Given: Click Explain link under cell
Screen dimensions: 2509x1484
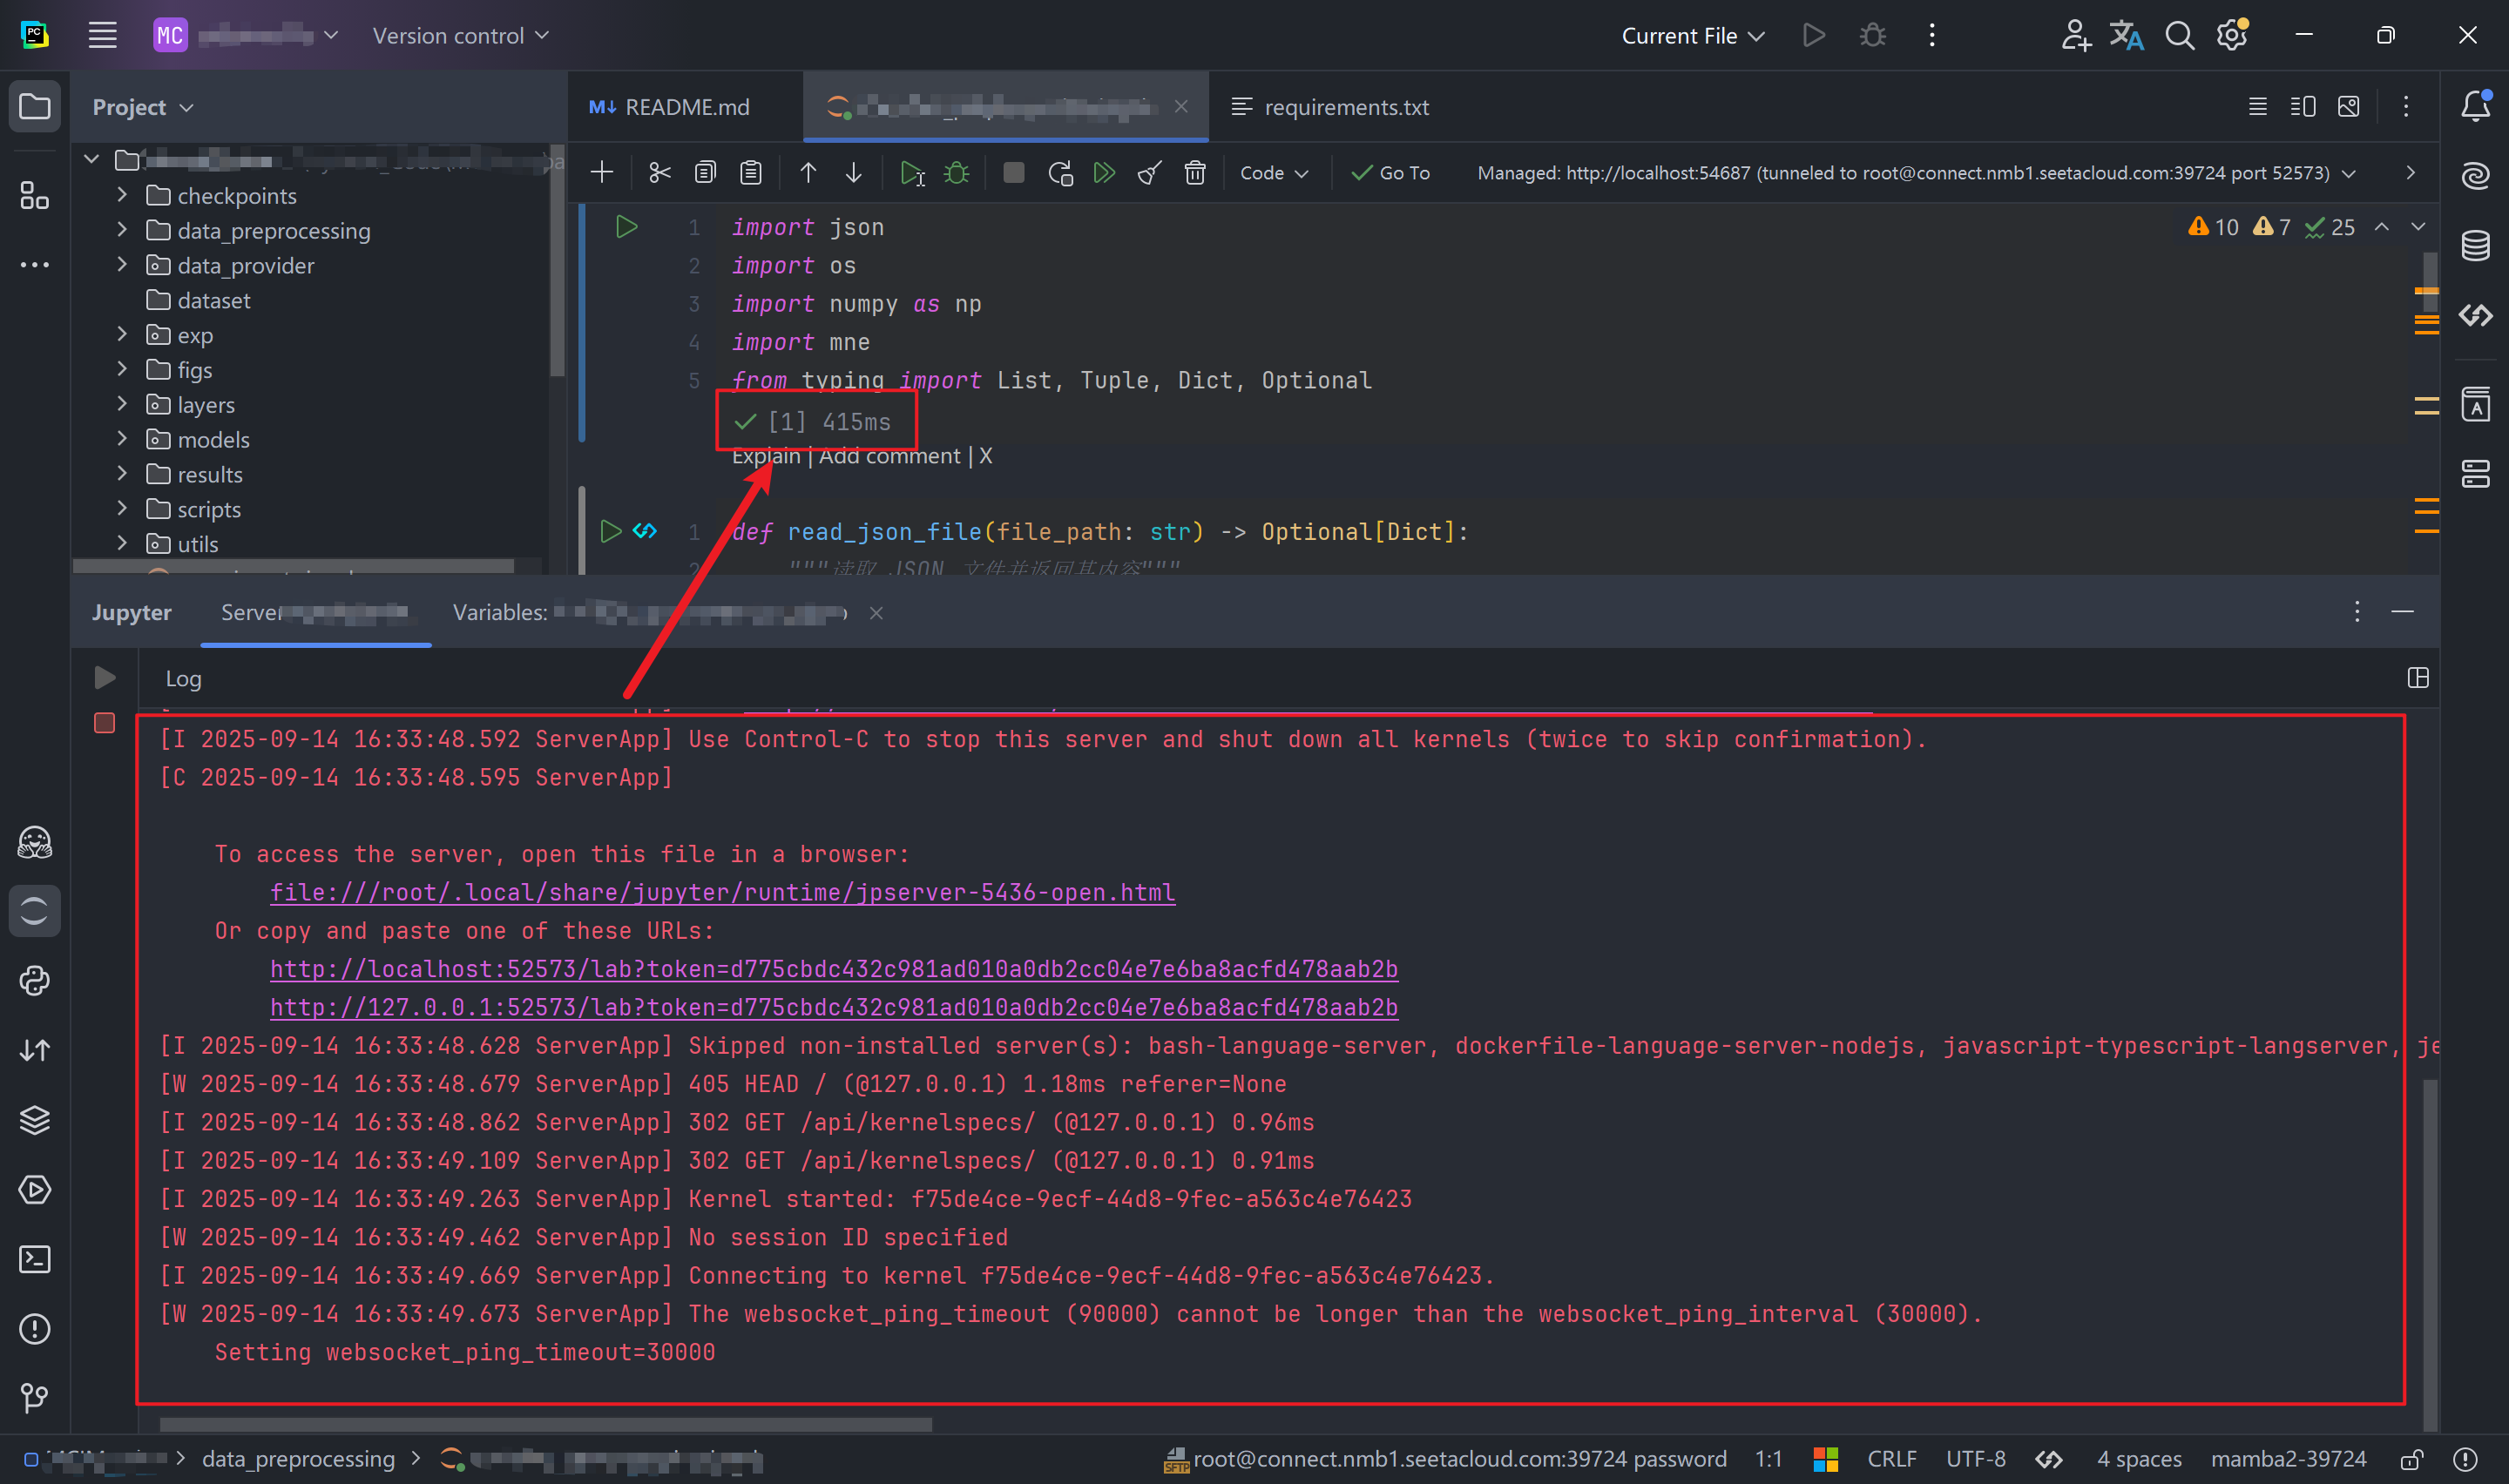Looking at the screenshot, I should tap(766, 456).
